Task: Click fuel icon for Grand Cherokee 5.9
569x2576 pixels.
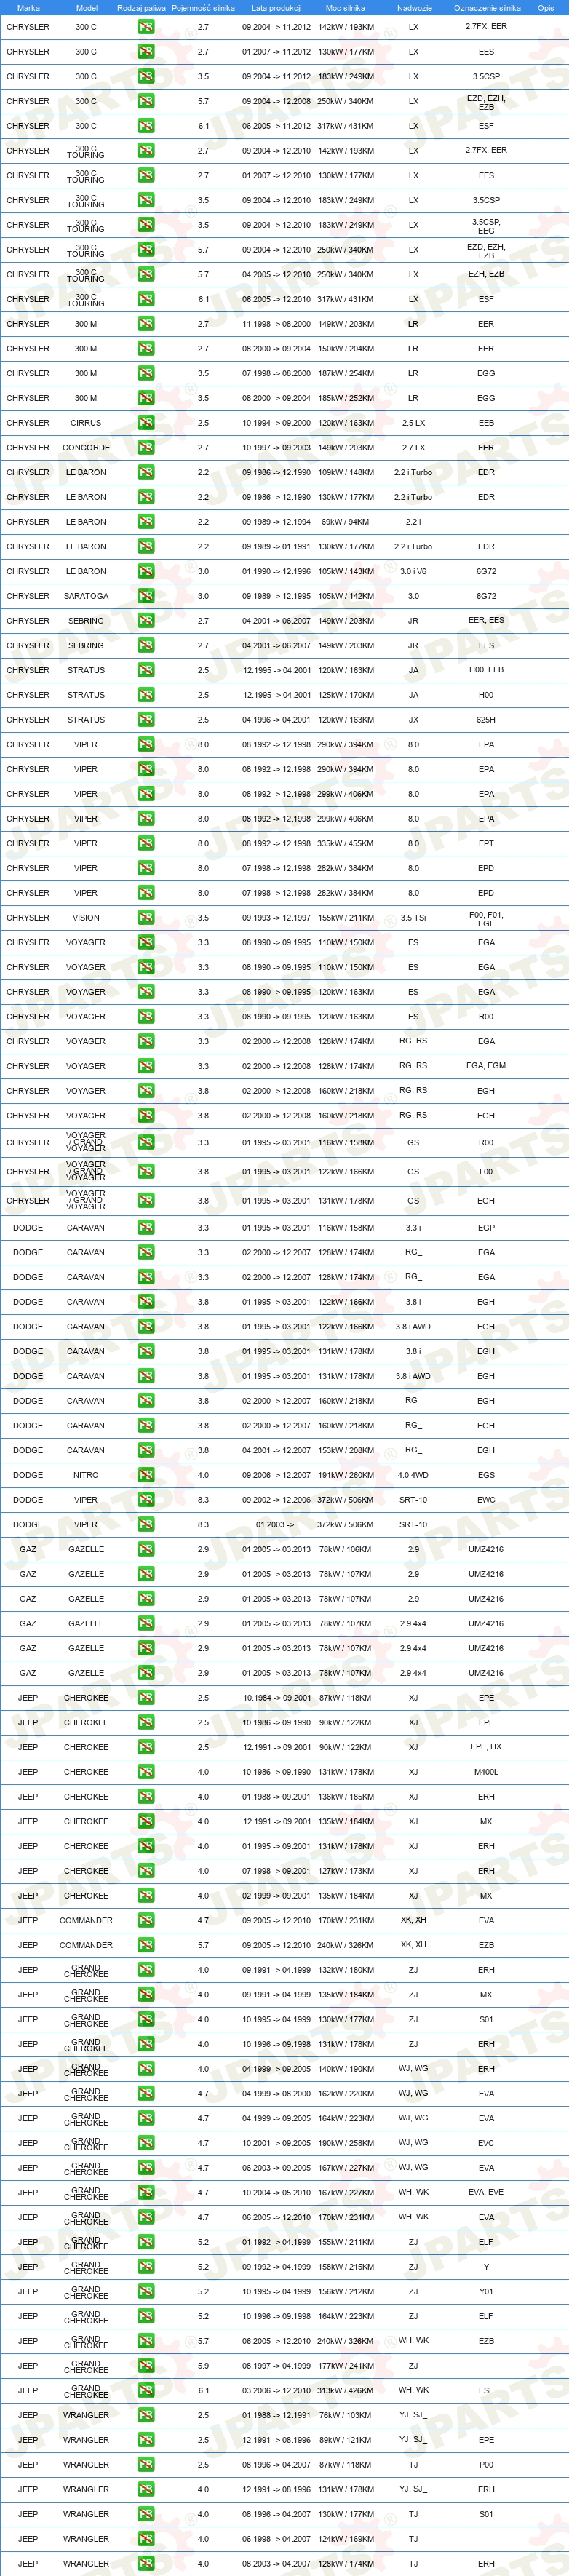Action: pyautogui.click(x=146, y=2367)
